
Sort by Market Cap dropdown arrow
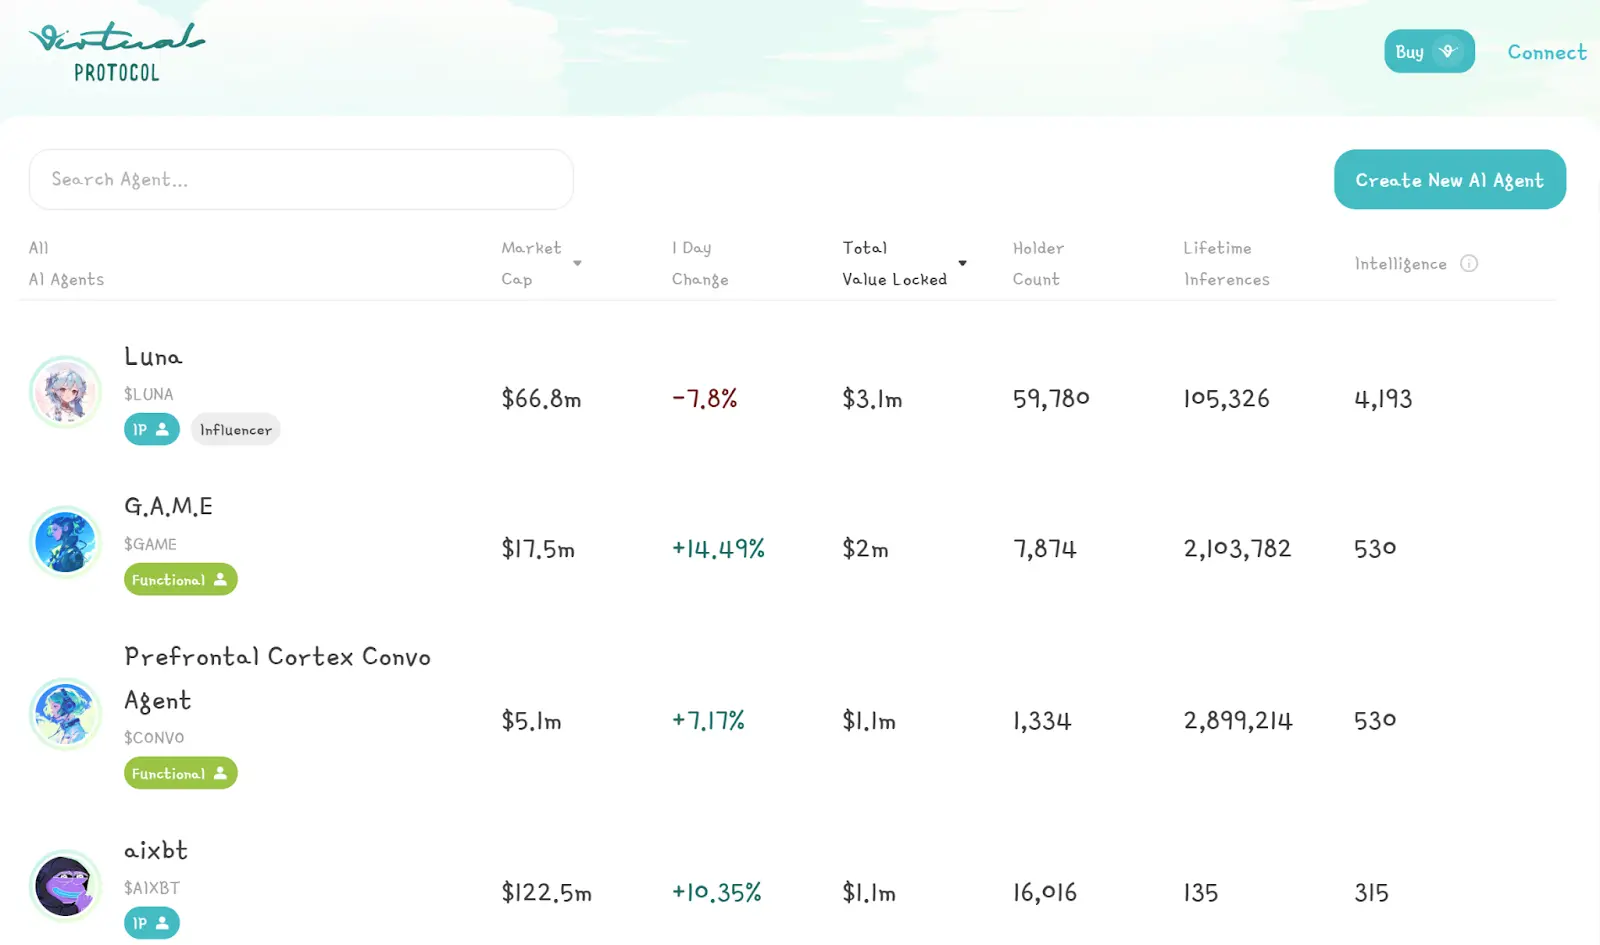click(x=577, y=263)
